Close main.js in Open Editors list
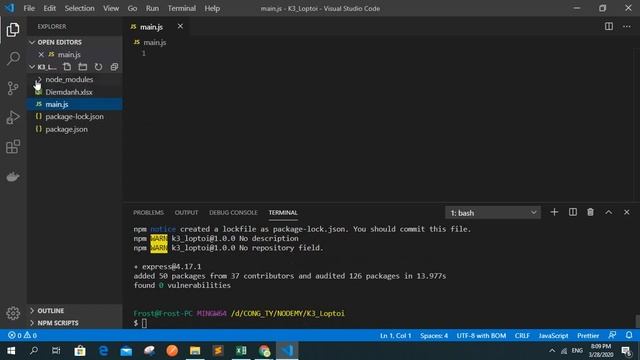The height and width of the screenshot is (360, 640). pyautogui.click(x=41, y=54)
